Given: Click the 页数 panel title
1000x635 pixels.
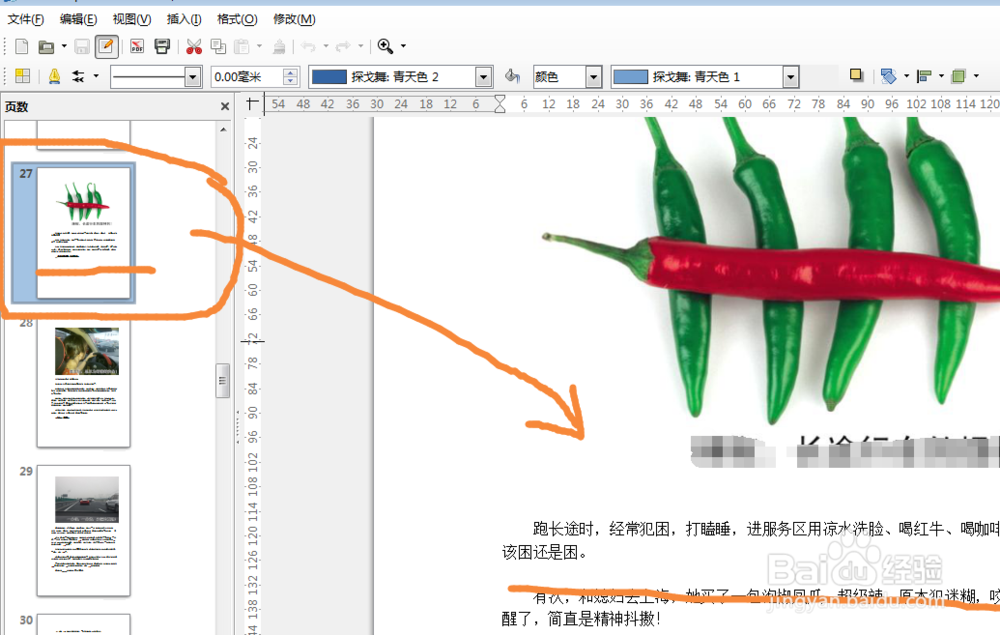Looking at the screenshot, I should [x=17, y=106].
